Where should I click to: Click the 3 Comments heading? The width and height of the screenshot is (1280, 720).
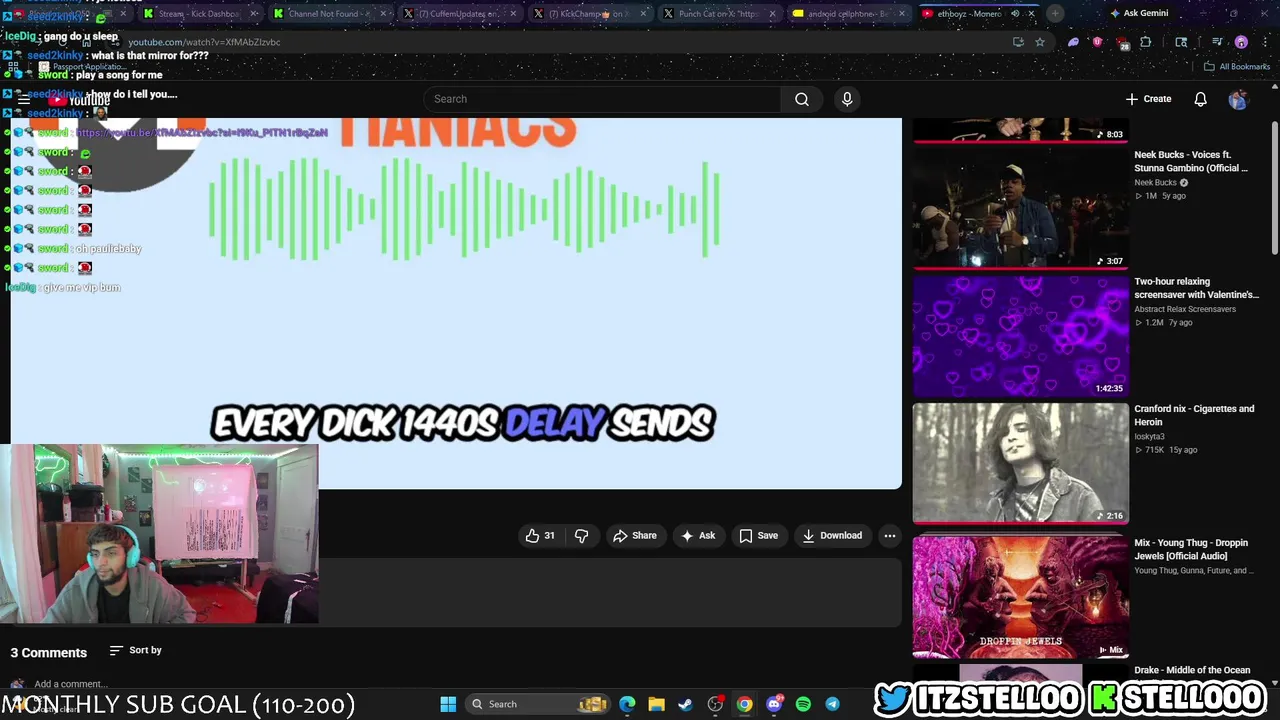pyautogui.click(x=49, y=652)
